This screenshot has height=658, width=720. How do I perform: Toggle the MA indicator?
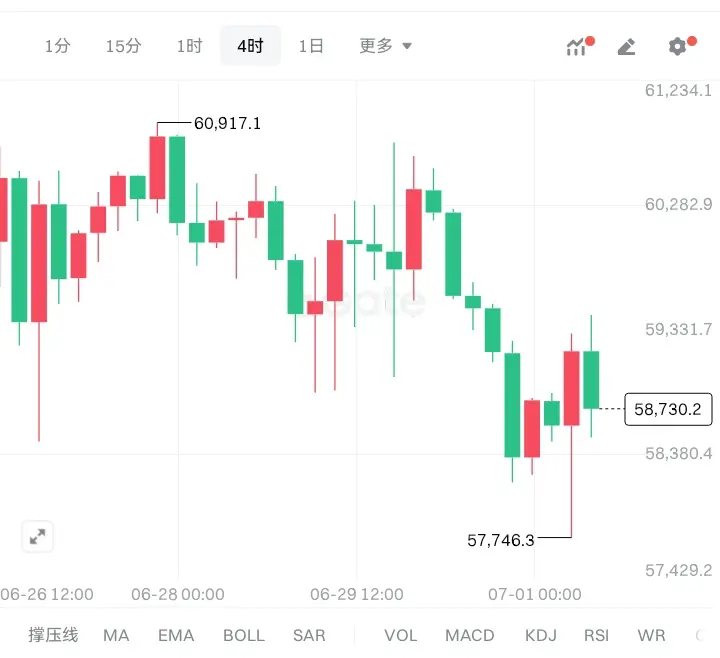coord(116,636)
